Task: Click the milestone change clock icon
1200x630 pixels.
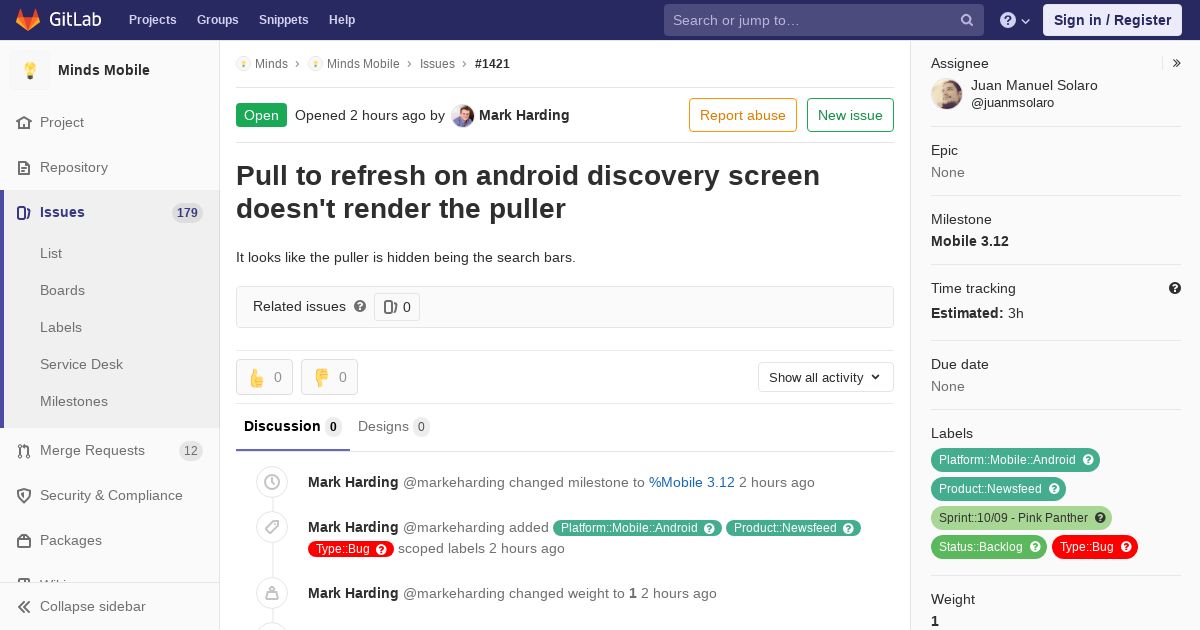Action: pyautogui.click(x=272, y=482)
